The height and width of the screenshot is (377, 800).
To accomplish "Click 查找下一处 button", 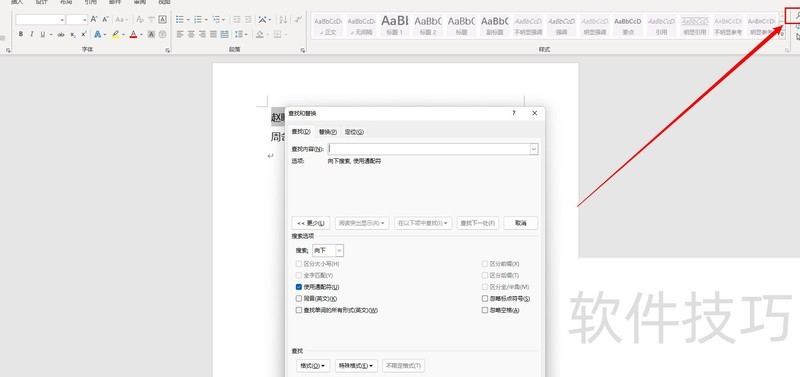I will [478, 223].
